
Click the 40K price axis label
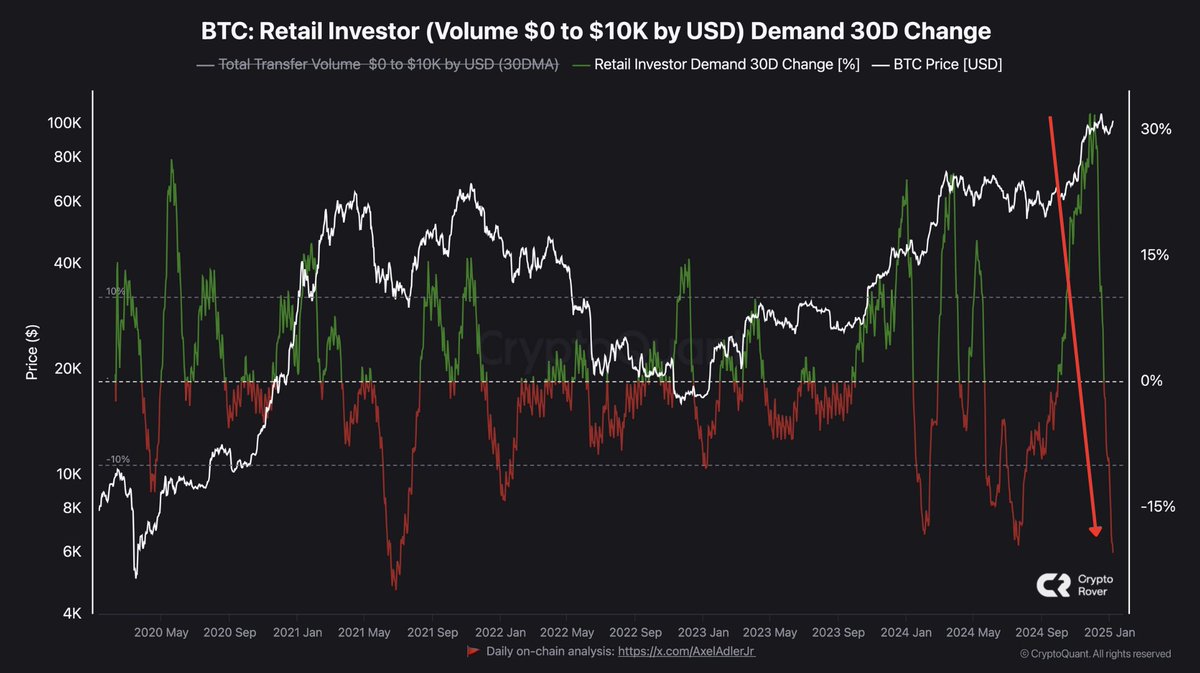[x=66, y=263]
